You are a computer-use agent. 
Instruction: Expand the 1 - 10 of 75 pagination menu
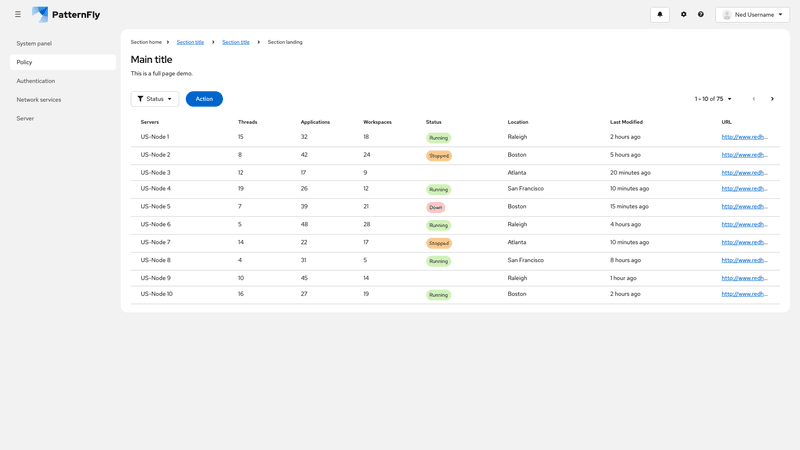point(713,99)
